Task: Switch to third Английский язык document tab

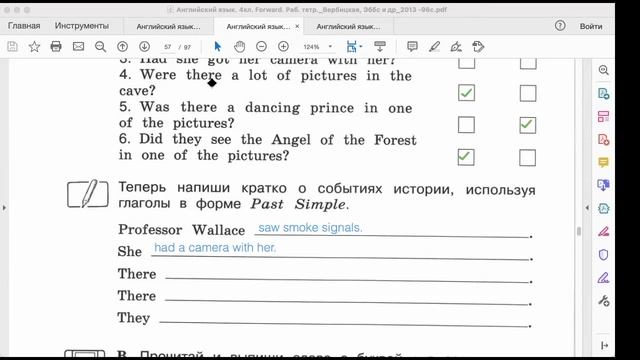Action: point(348,26)
